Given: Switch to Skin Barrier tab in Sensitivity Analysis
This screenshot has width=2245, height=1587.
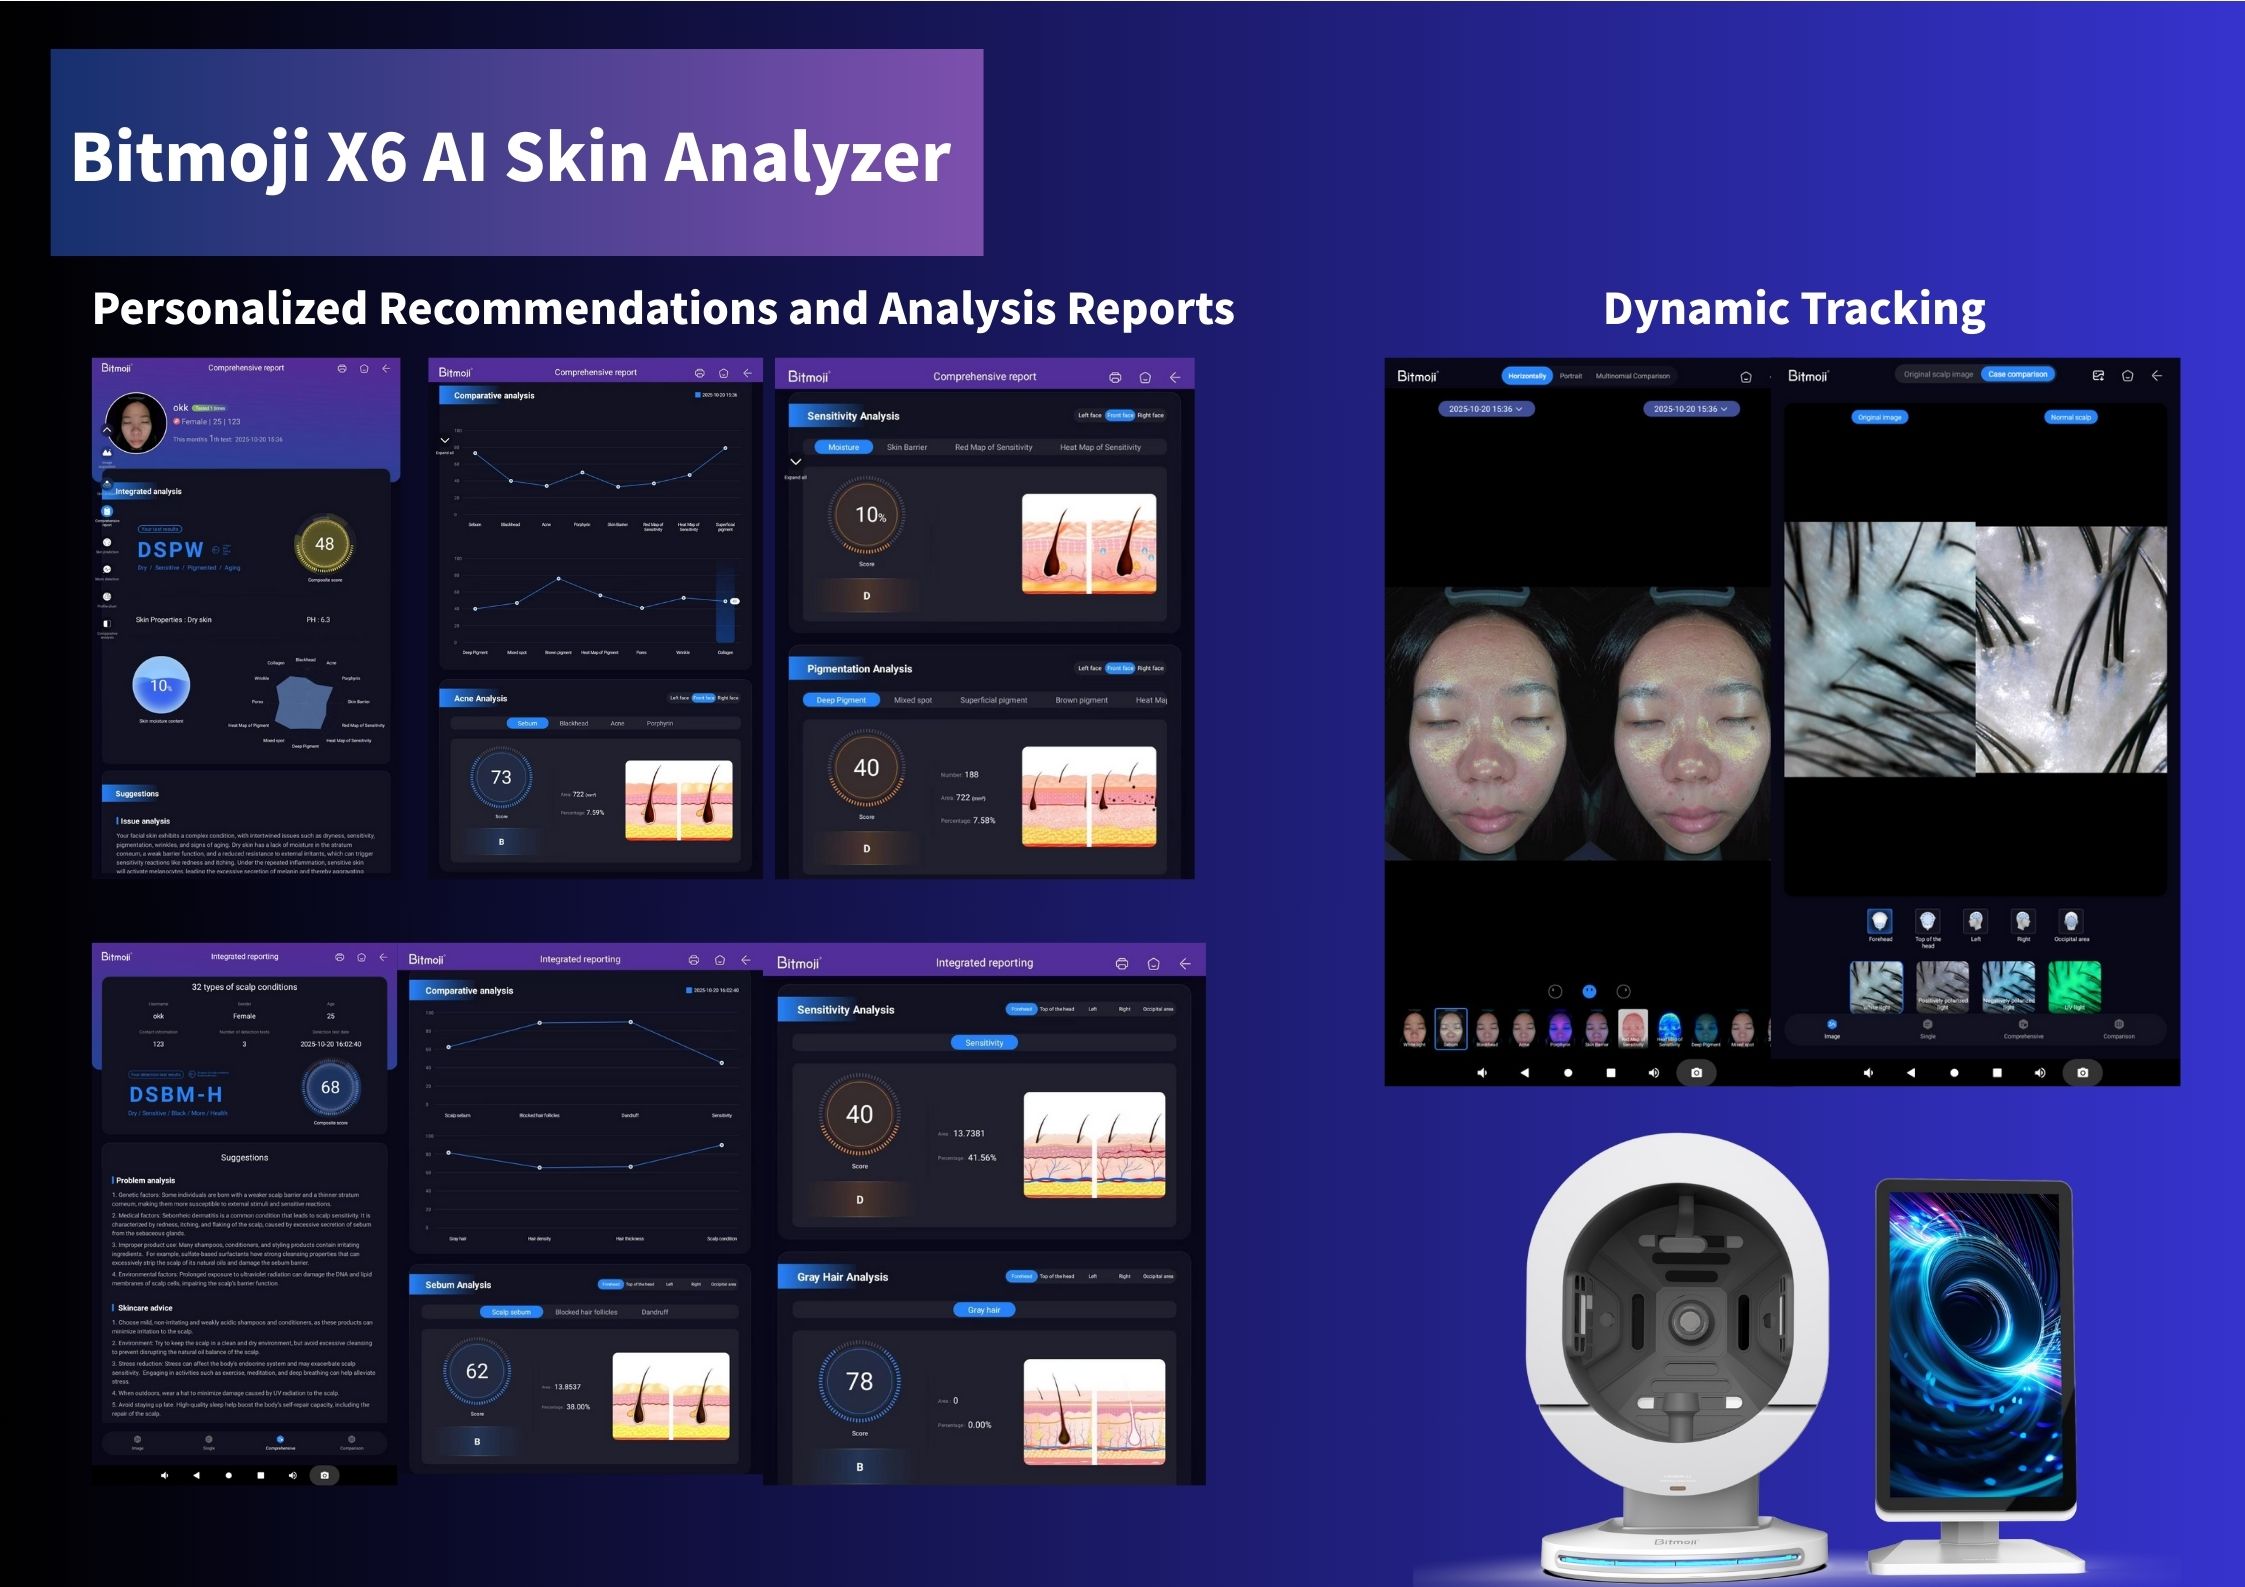Looking at the screenshot, I should (x=906, y=447).
